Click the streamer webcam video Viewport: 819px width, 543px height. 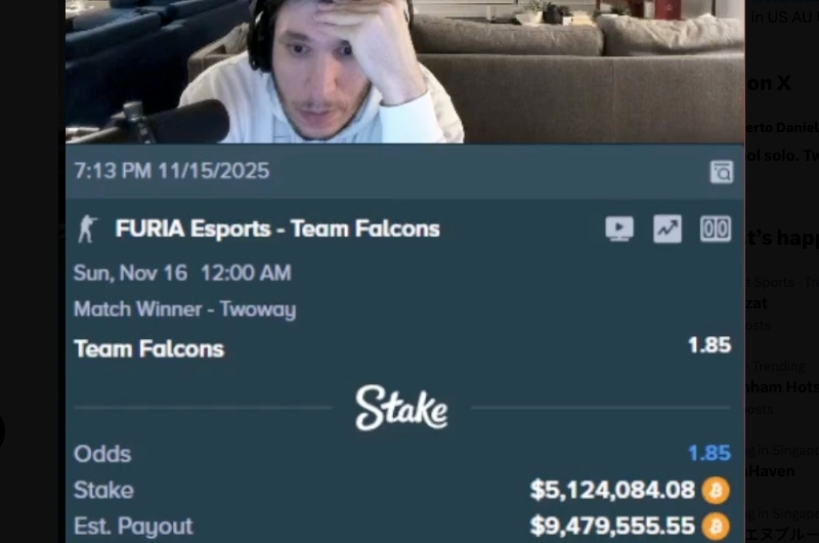coord(405,72)
